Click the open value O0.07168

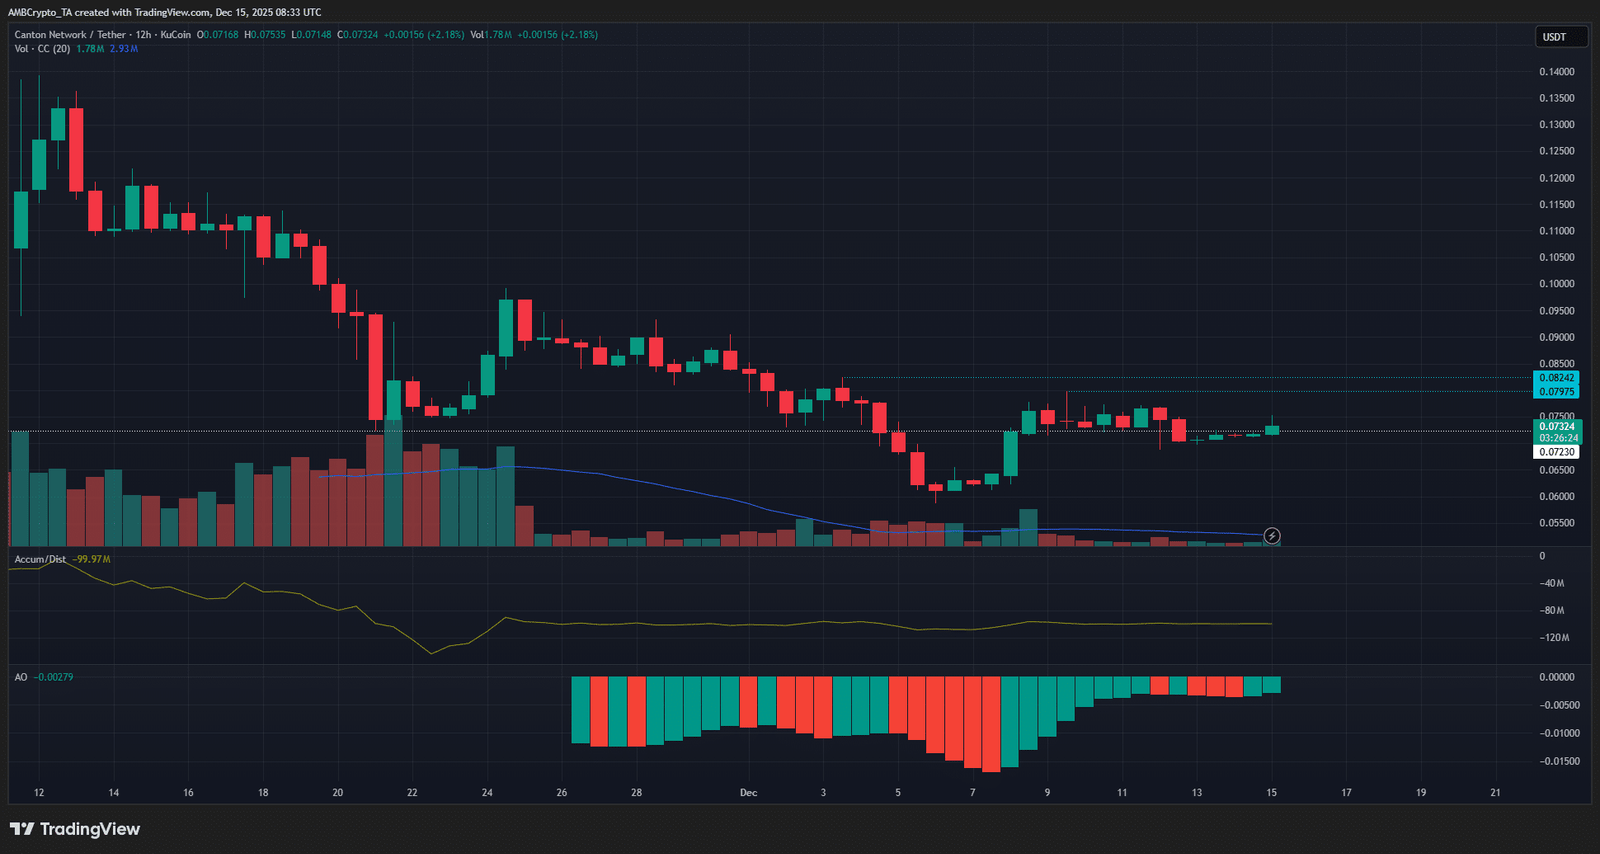coord(218,35)
